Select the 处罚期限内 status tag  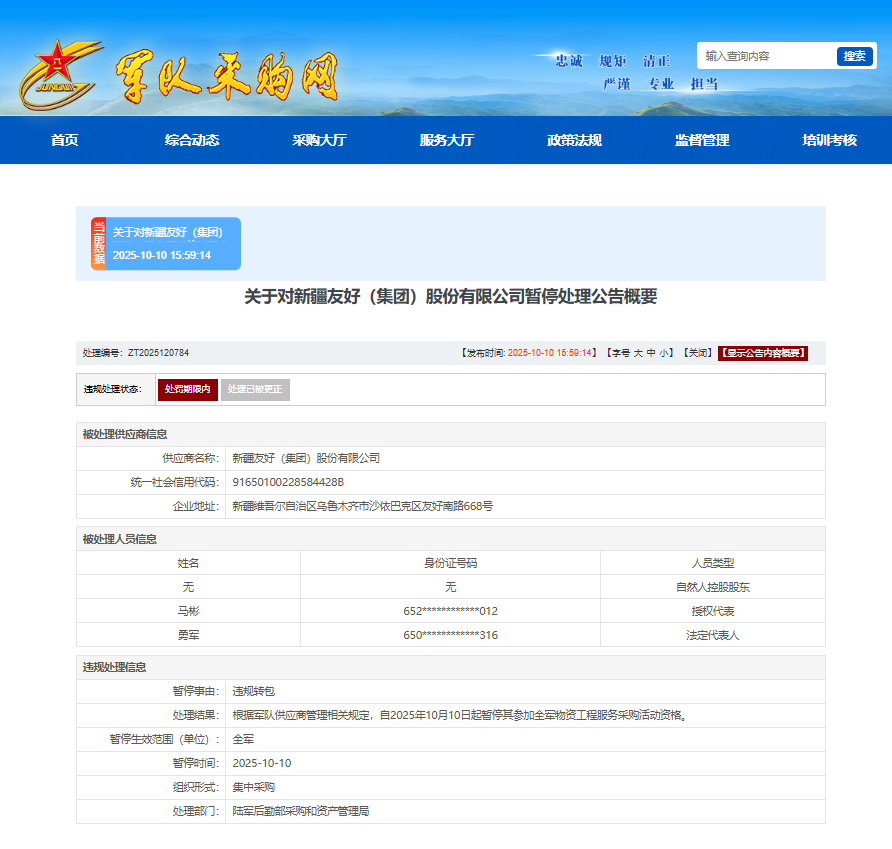click(187, 389)
